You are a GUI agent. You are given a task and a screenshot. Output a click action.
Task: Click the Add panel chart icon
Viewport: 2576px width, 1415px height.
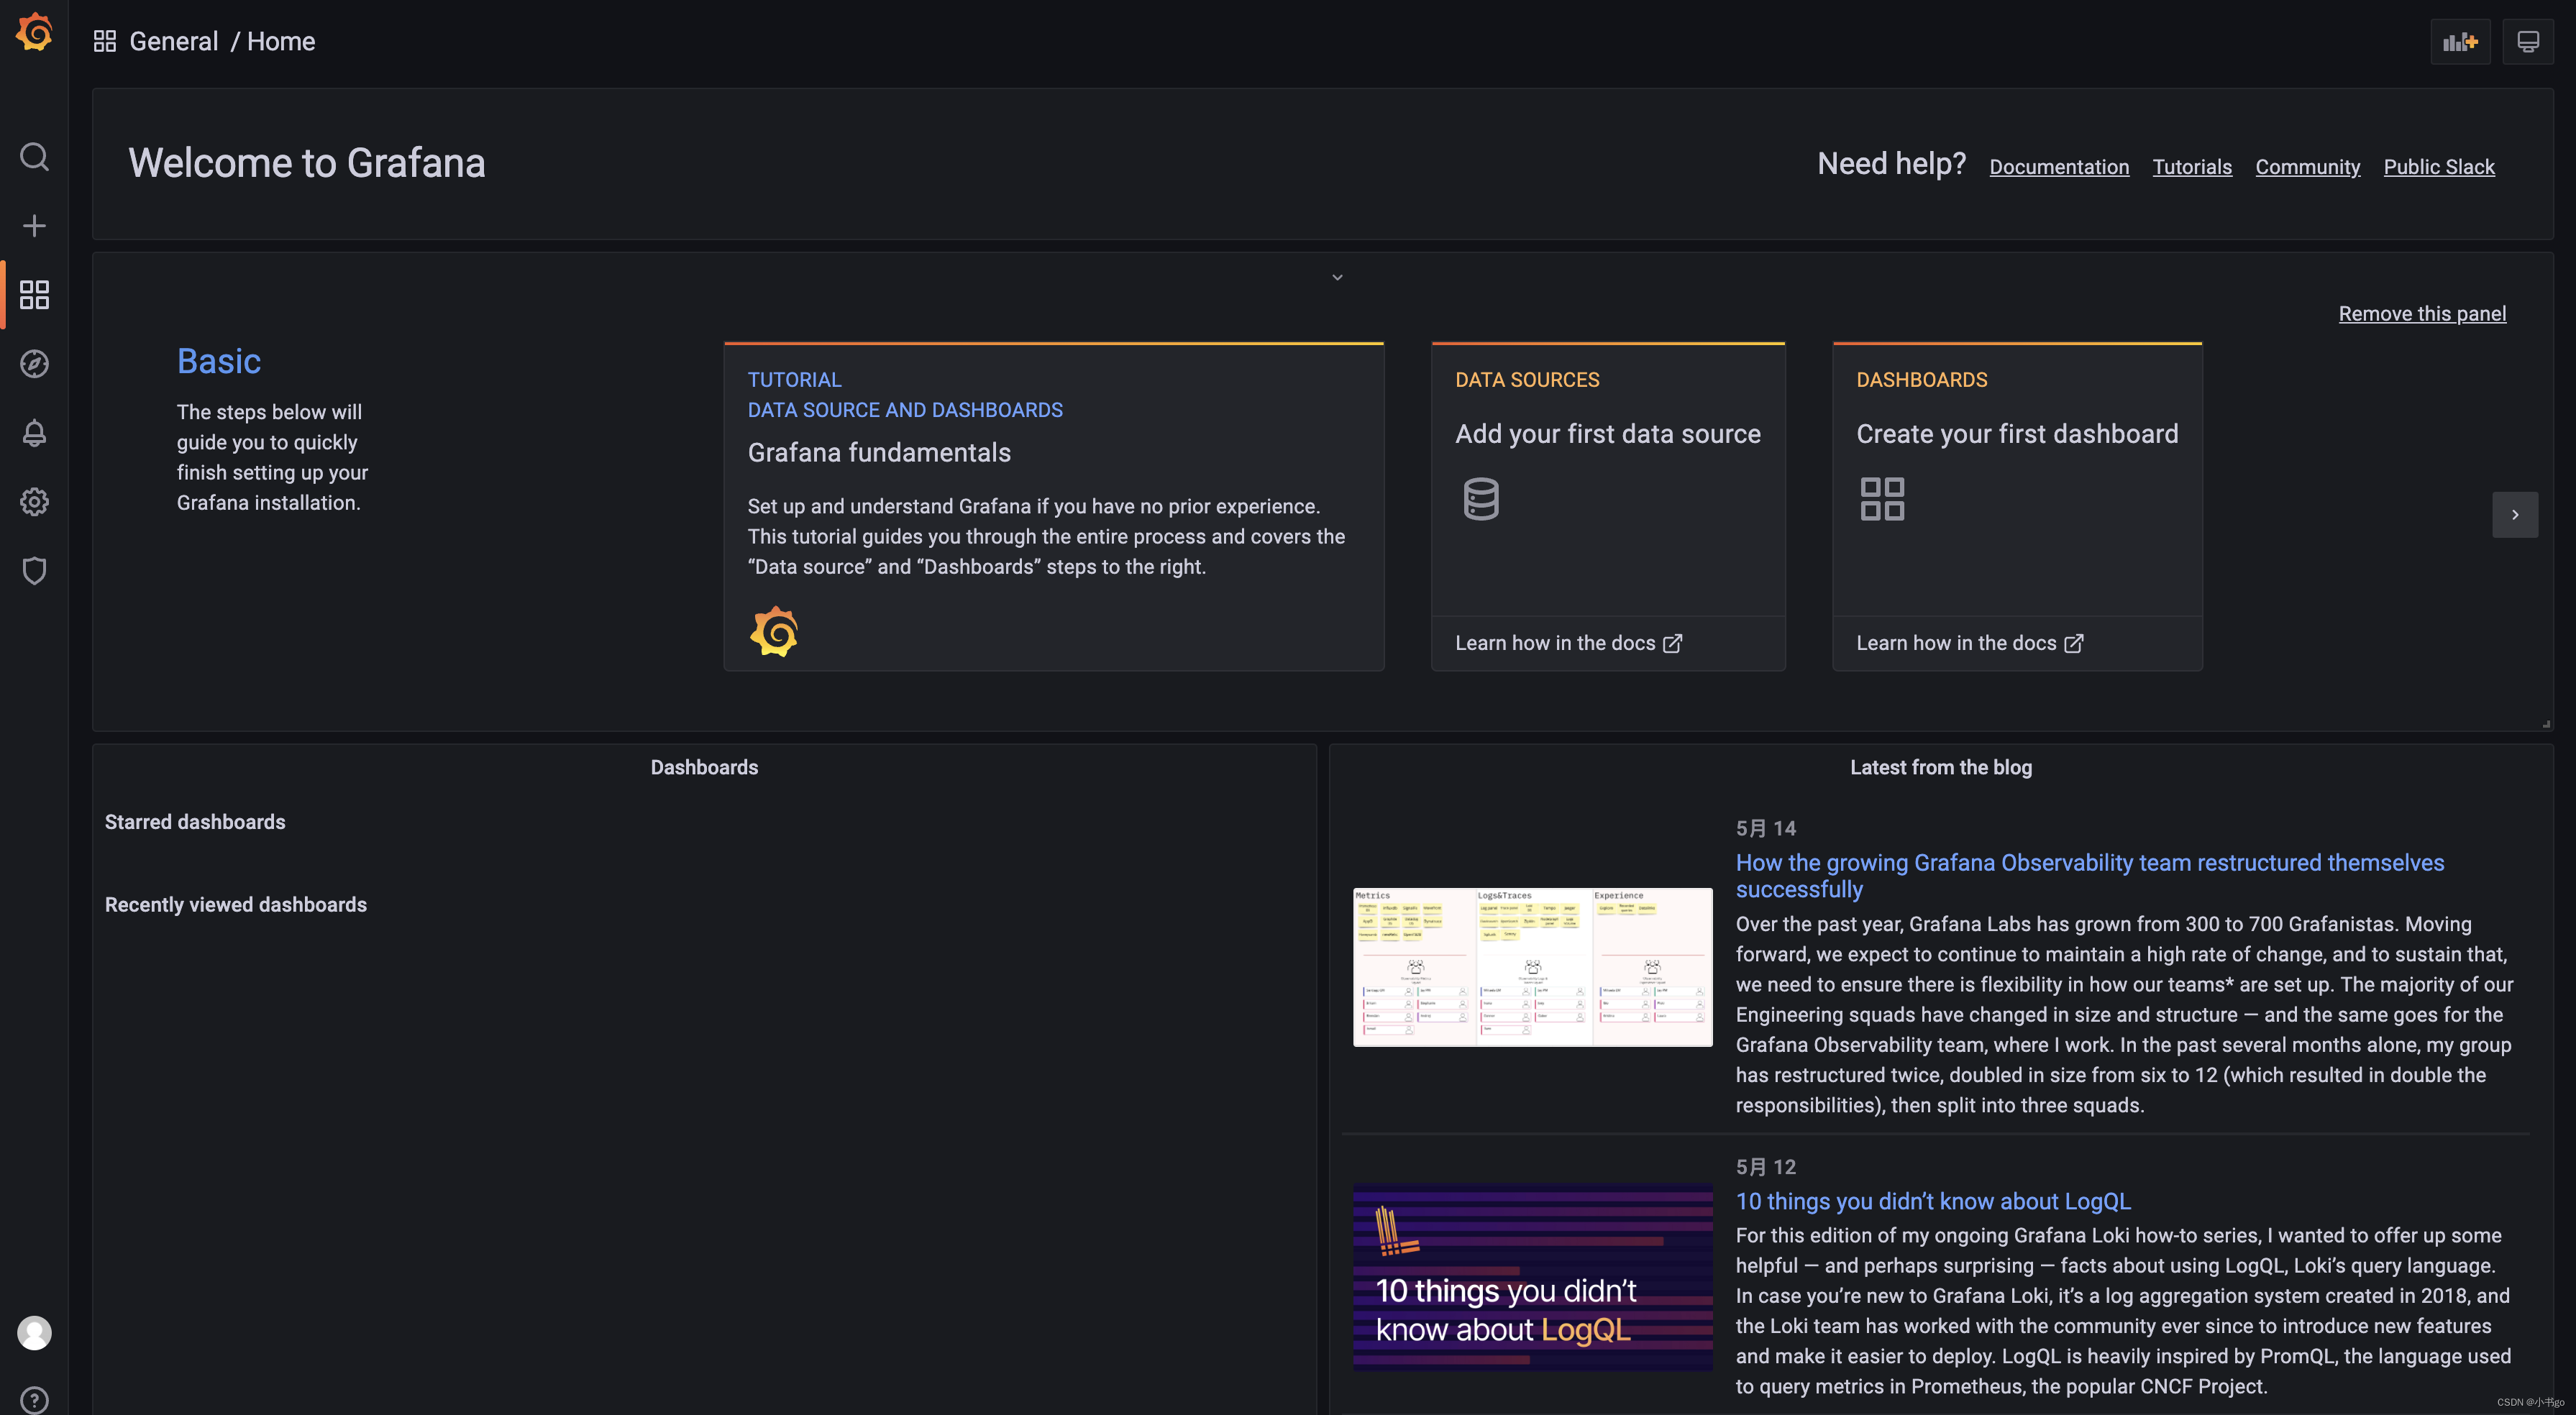[x=2460, y=42]
